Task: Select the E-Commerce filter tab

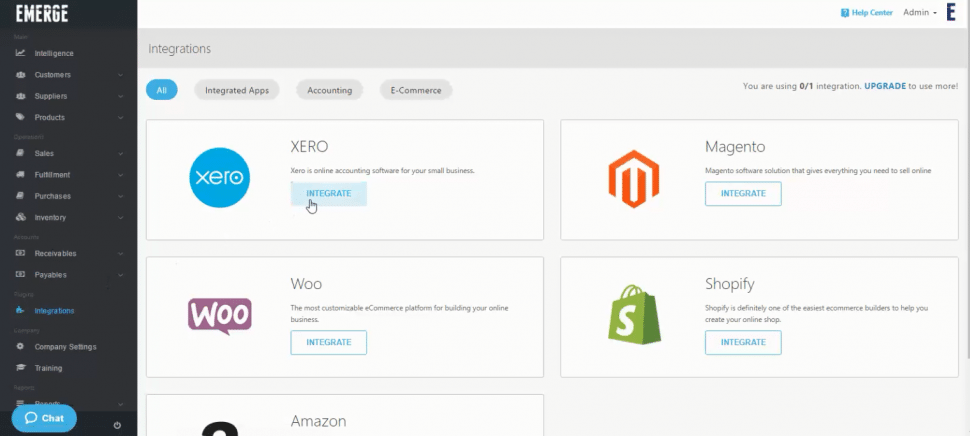Action: (x=416, y=90)
